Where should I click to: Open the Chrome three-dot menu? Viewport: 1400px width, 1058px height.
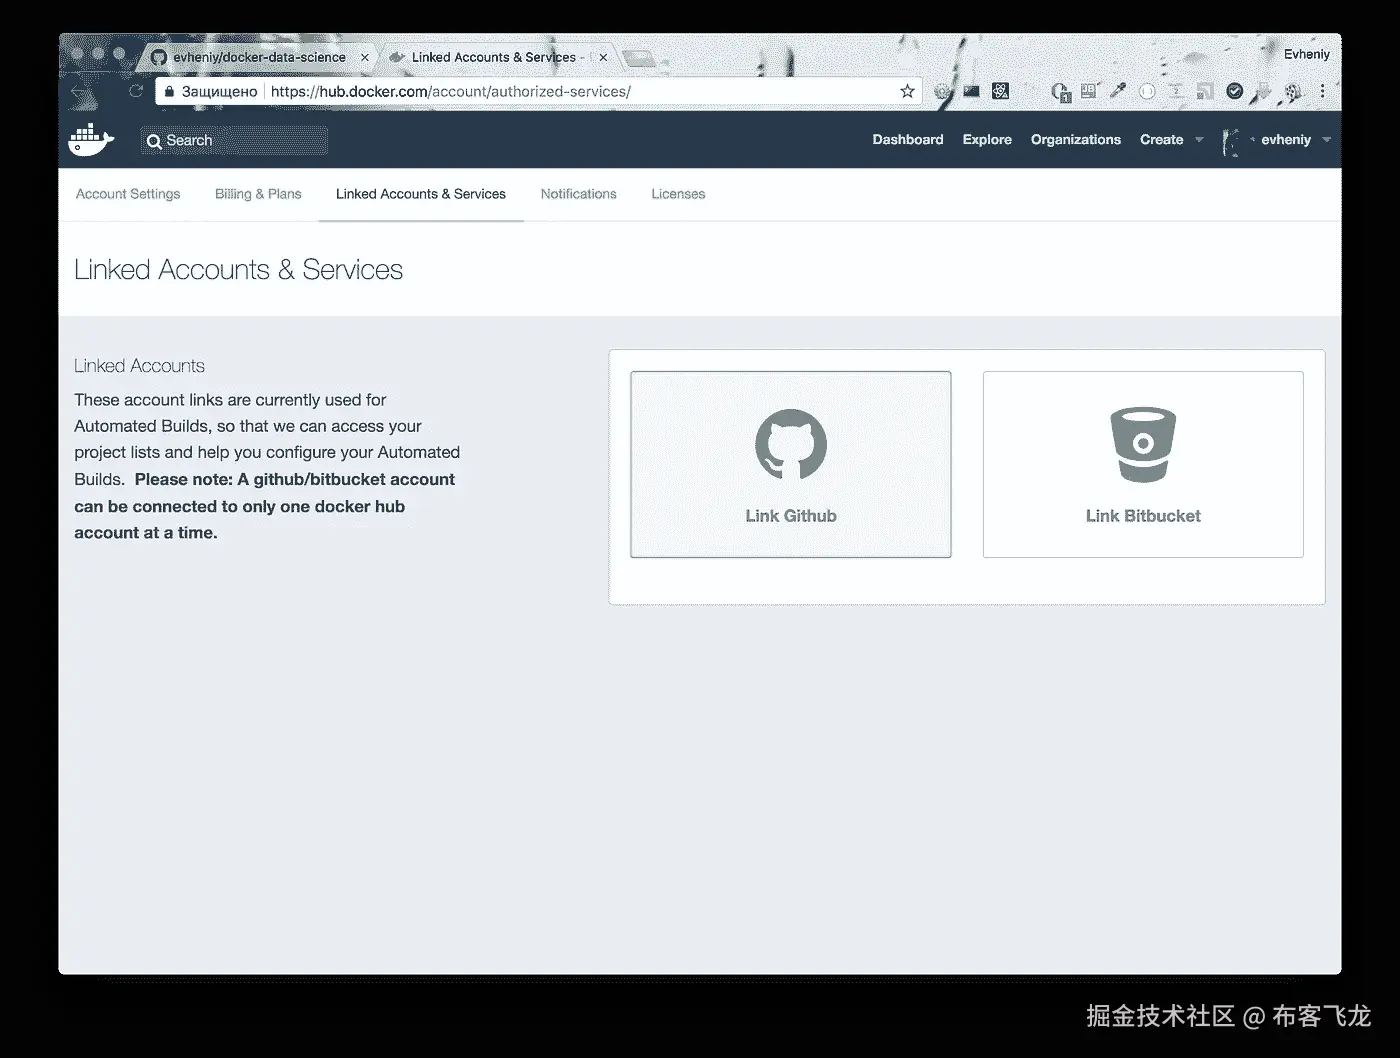pos(1322,91)
